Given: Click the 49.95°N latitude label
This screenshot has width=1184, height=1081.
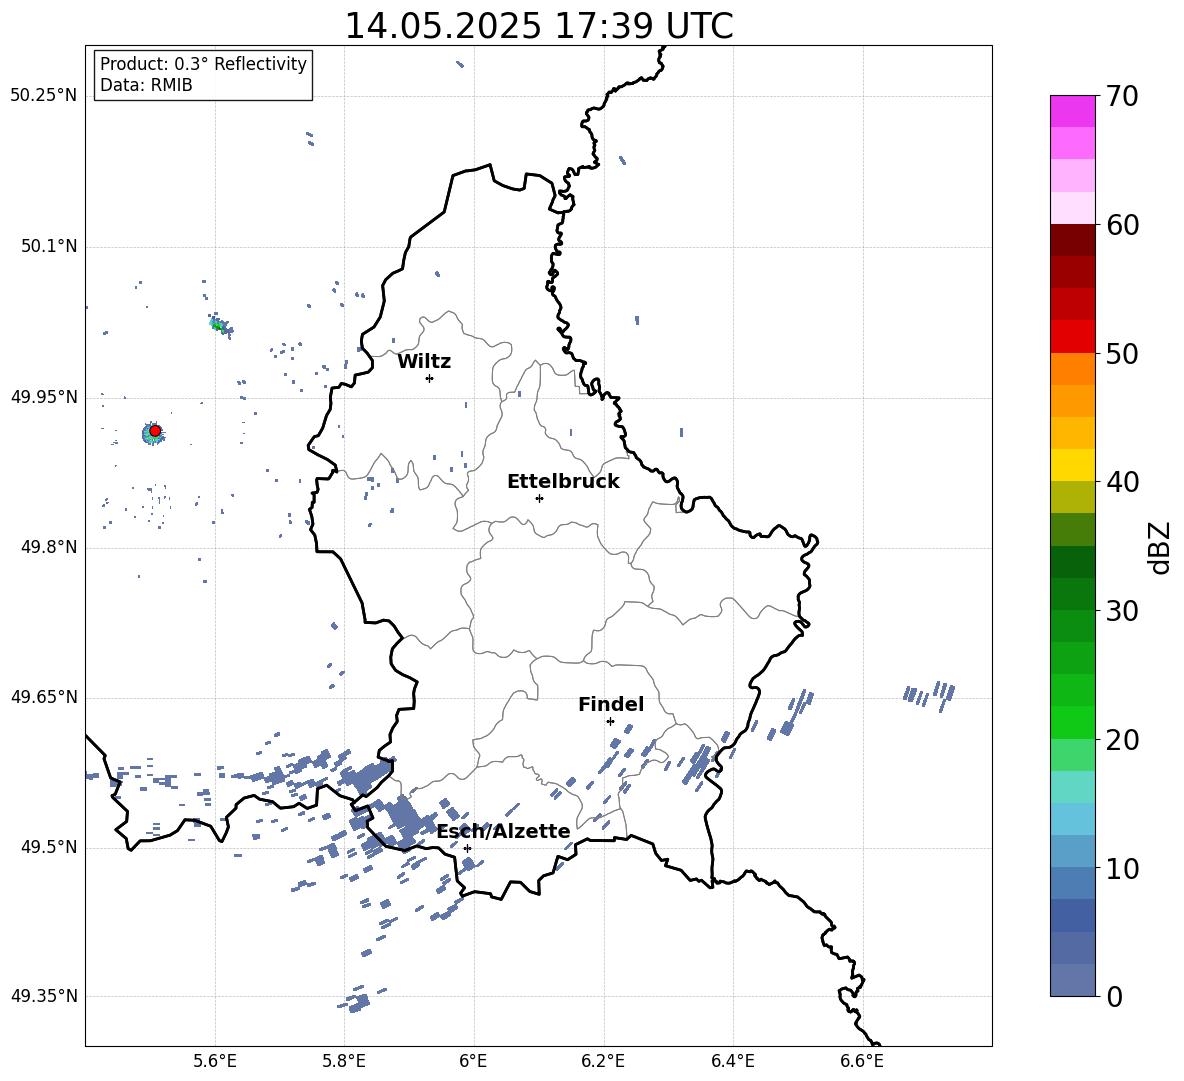Looking at the screenshot, I should pyautogui.click(x=43, y=397).
